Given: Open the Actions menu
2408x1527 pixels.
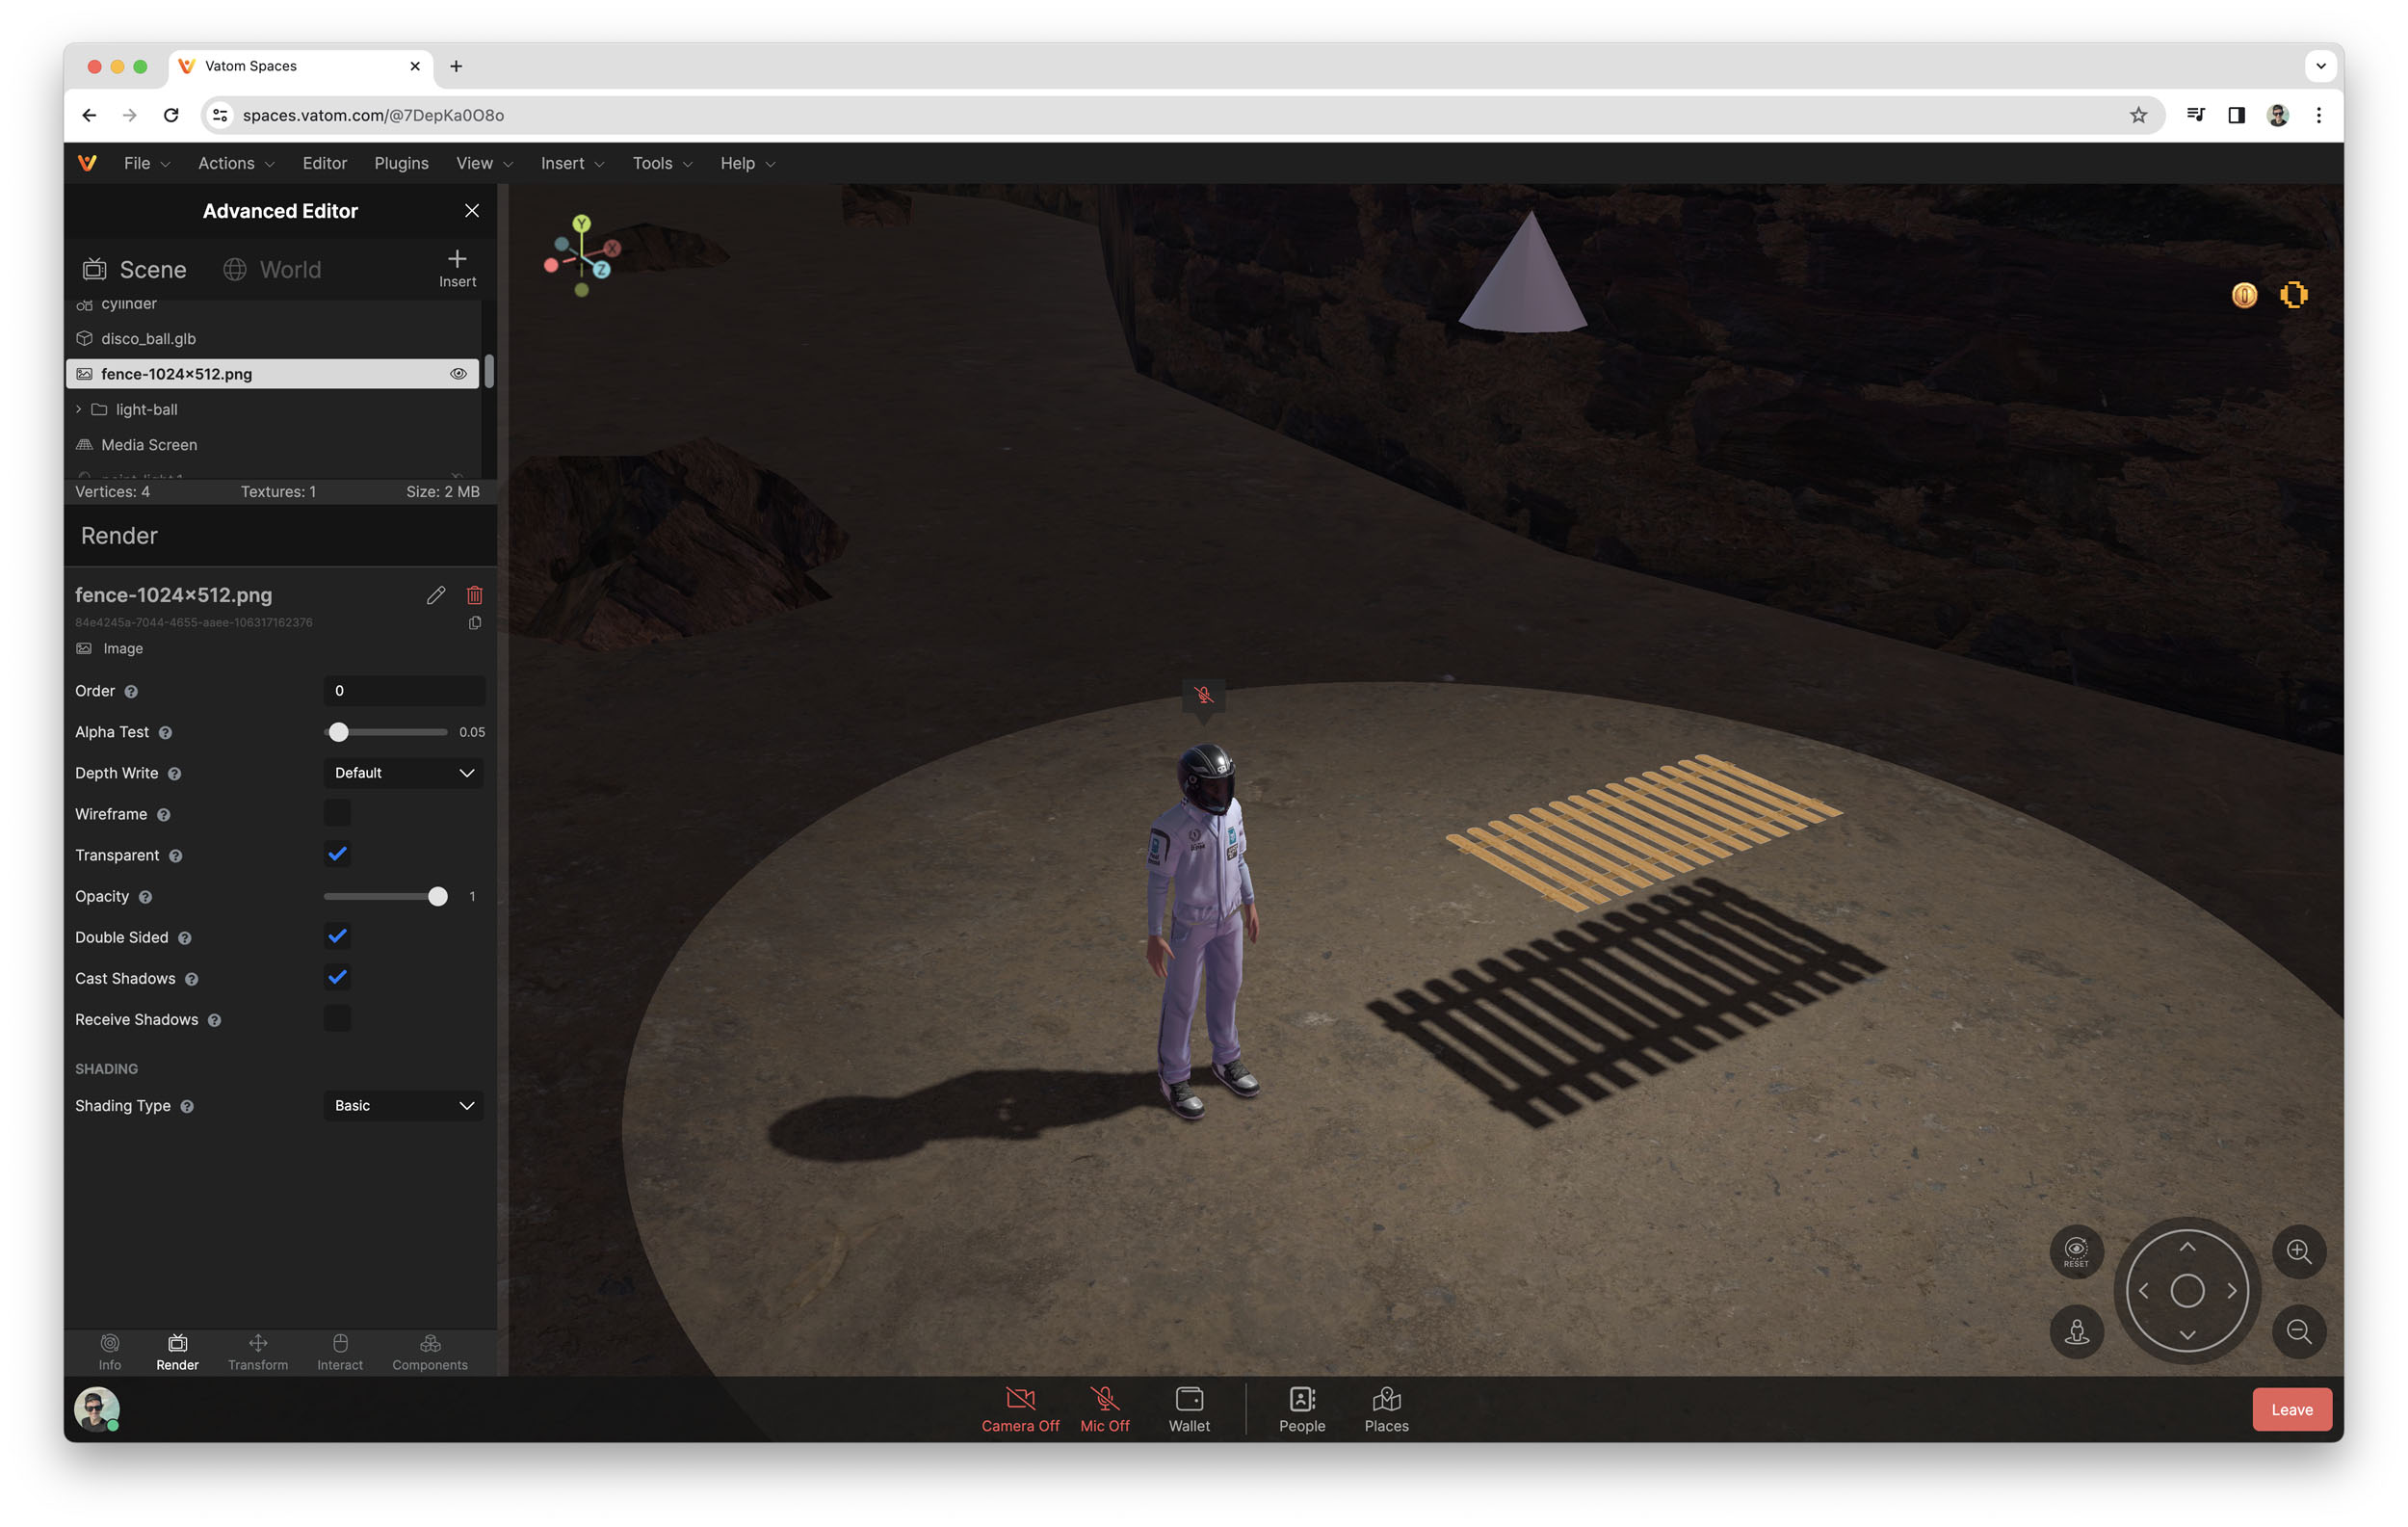Looking at the screenshot, I should [236, 163].
